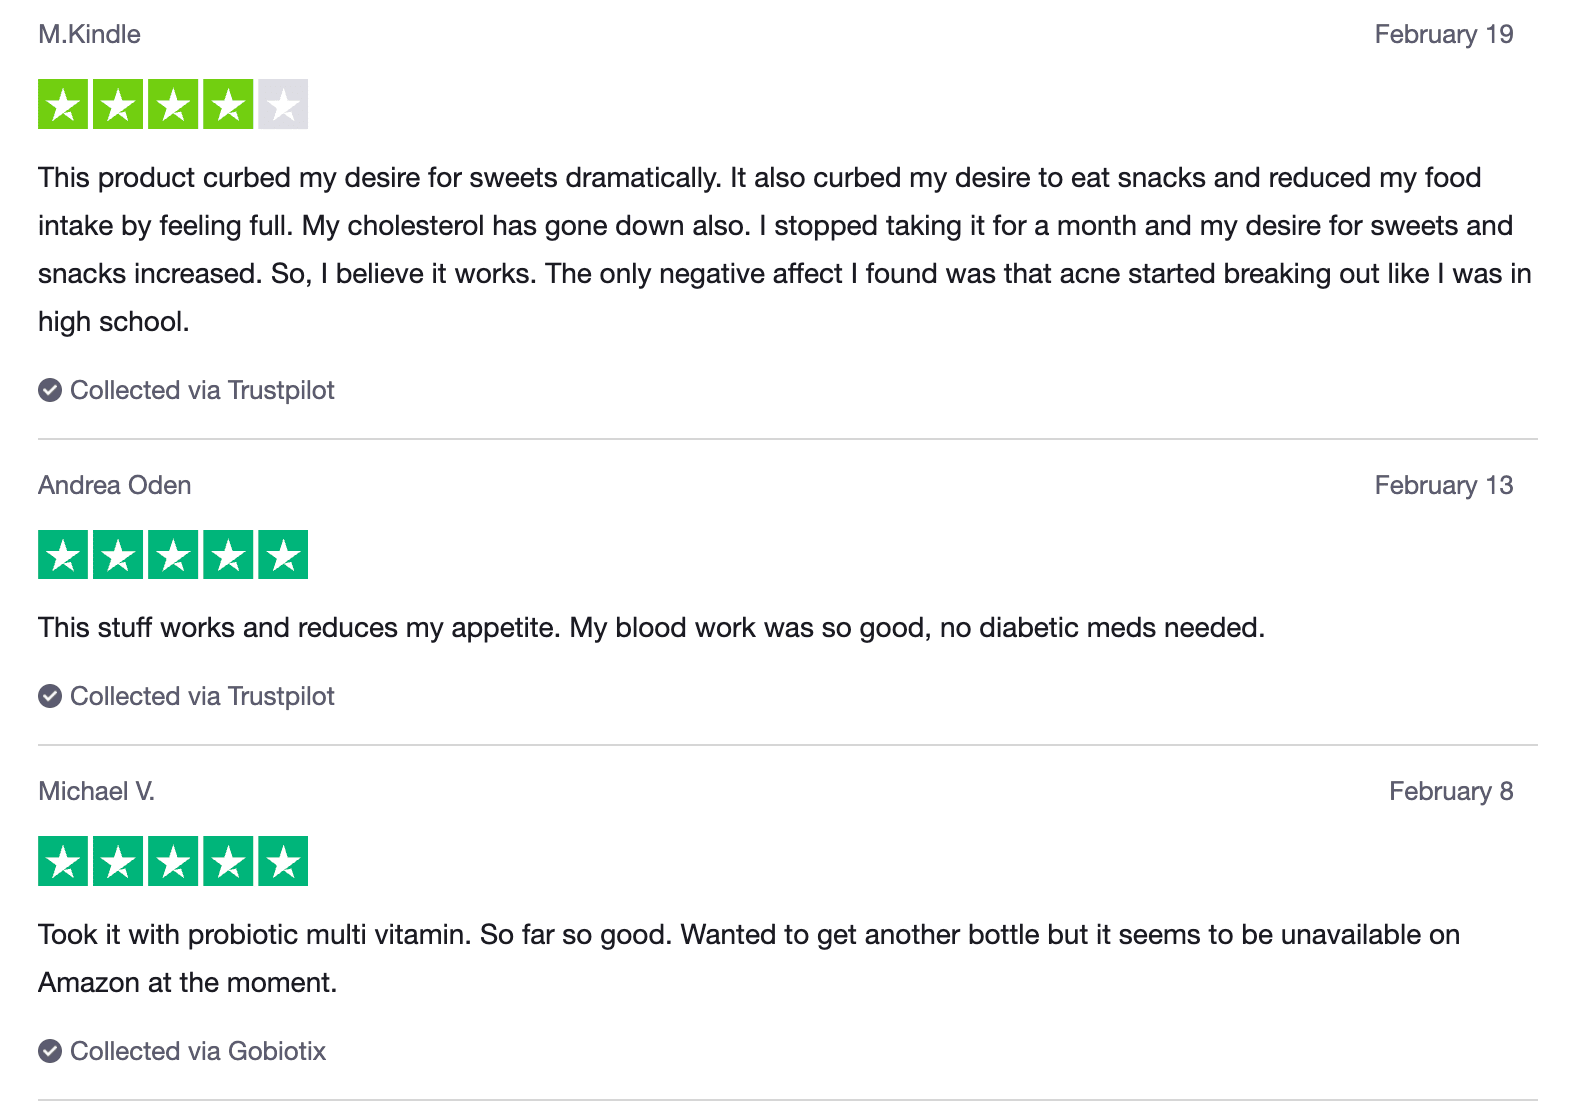Click the fifth star in Andrea Oden's rating
Screen dimensions: 1570x1116
(x=283, y=555)
